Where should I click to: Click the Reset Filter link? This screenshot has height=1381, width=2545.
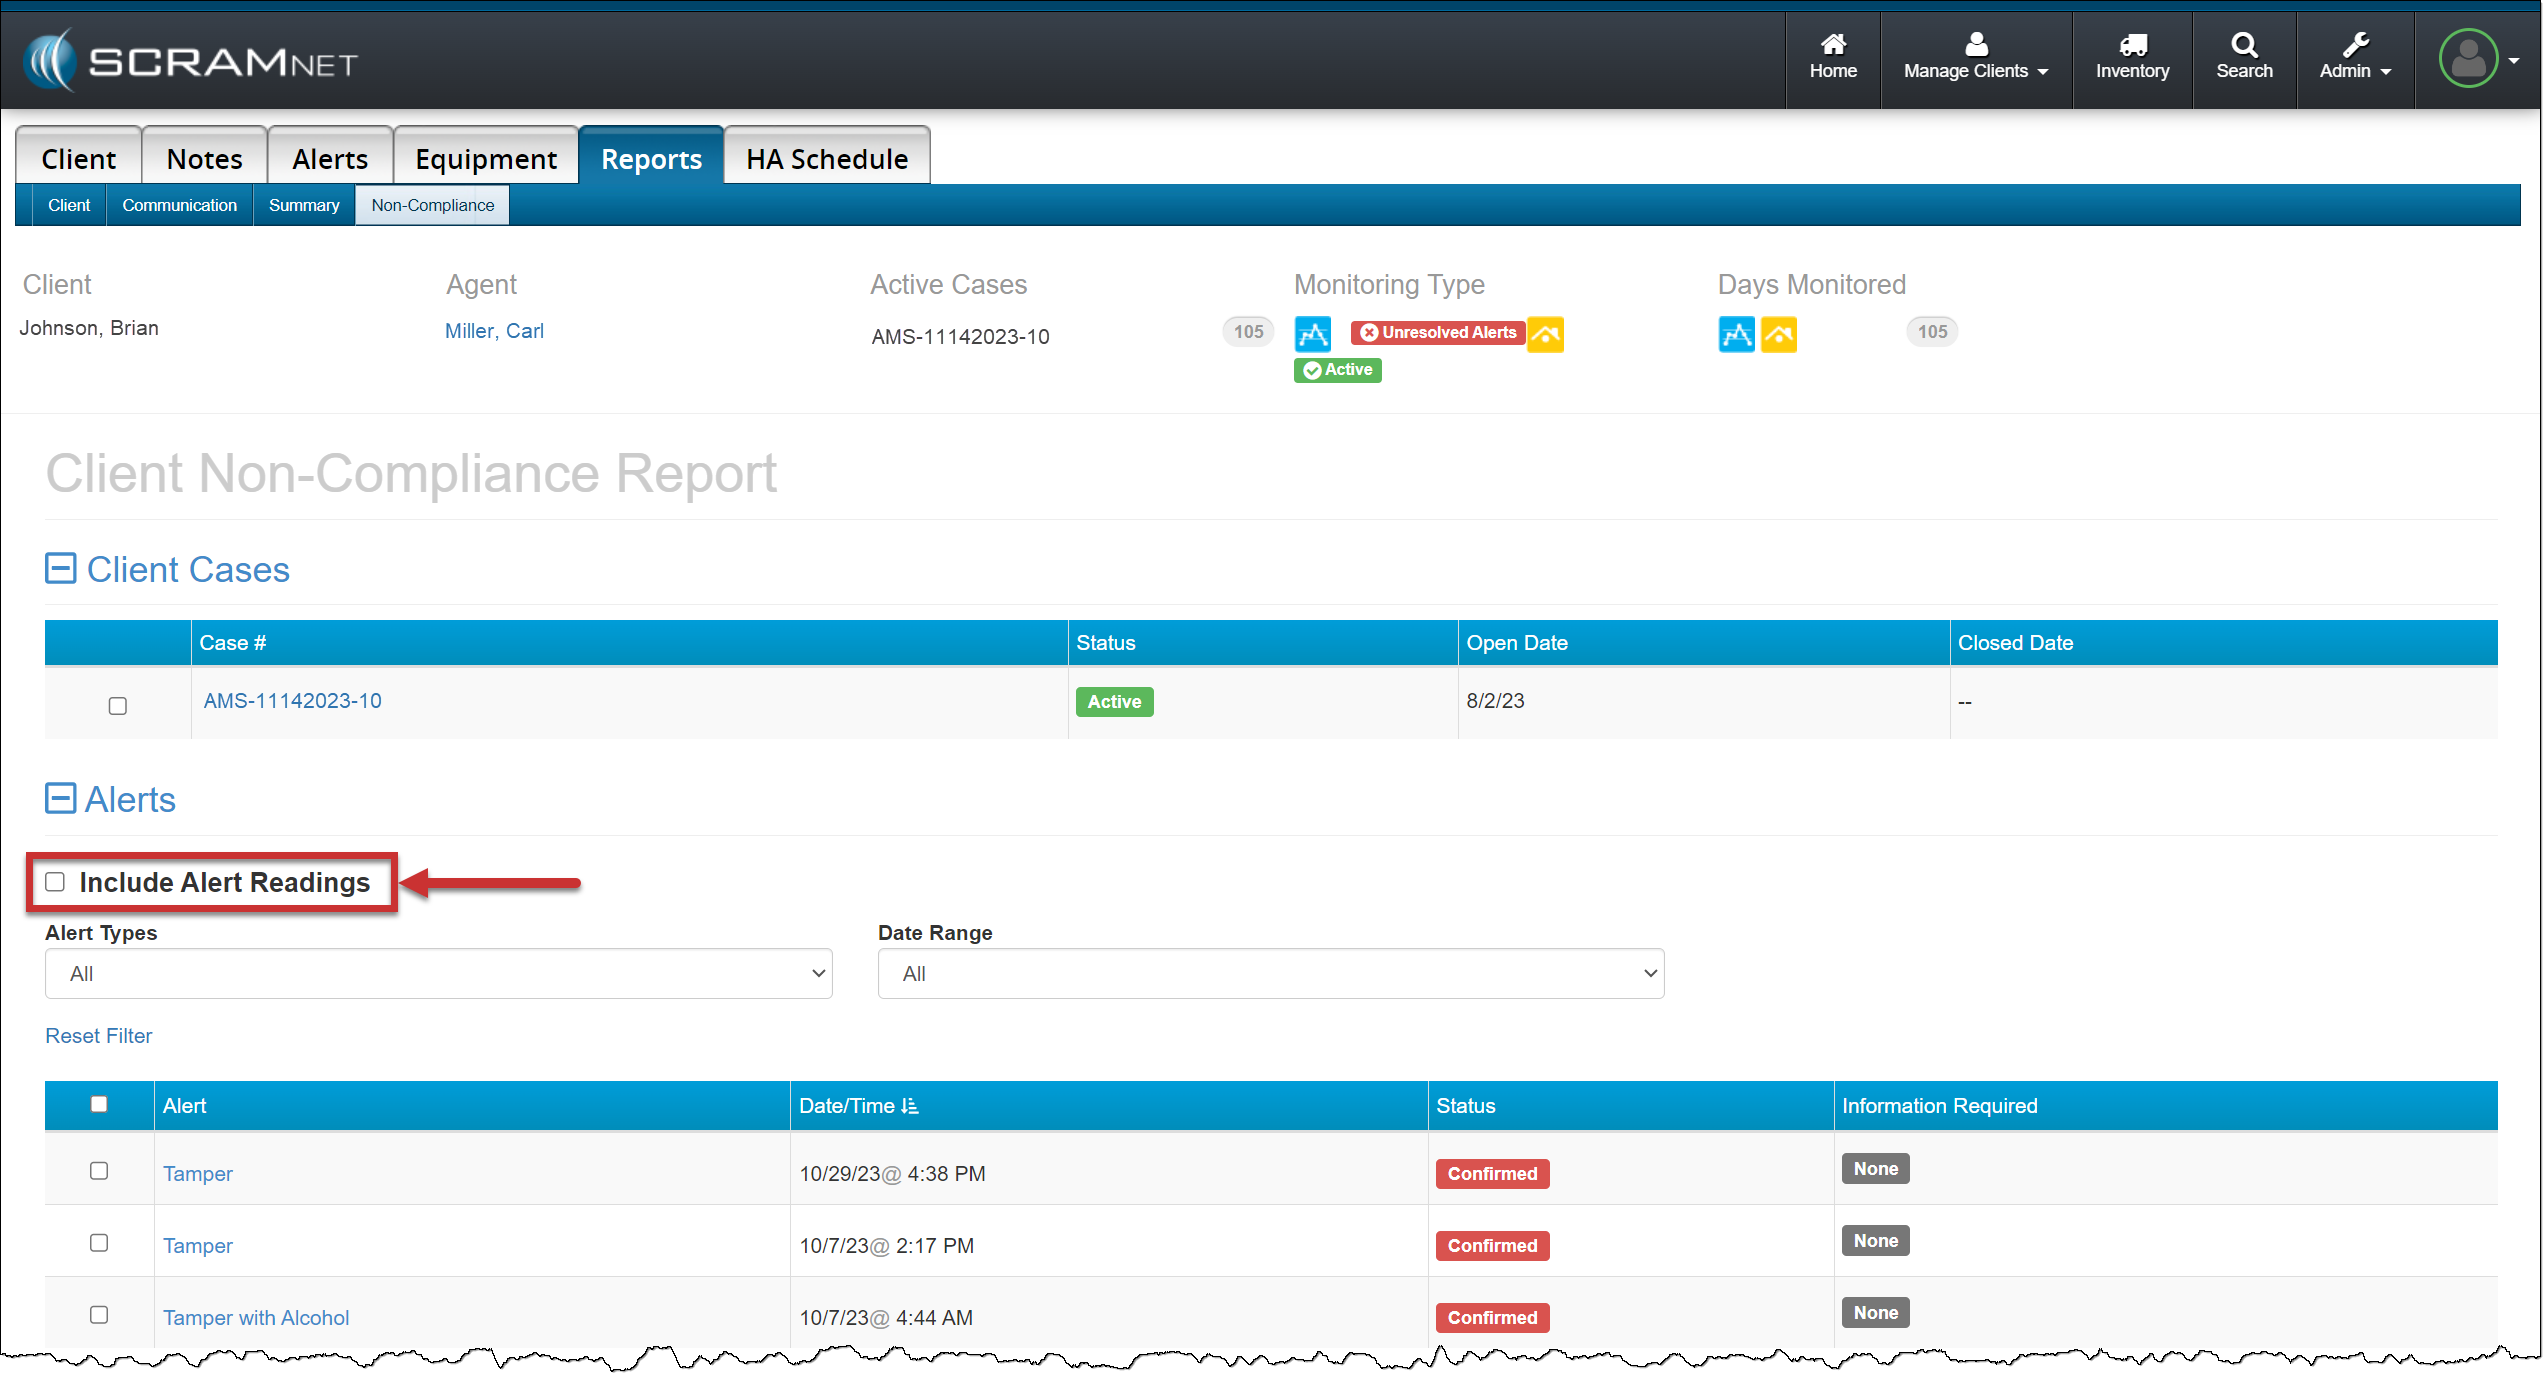pos(99,1036)
